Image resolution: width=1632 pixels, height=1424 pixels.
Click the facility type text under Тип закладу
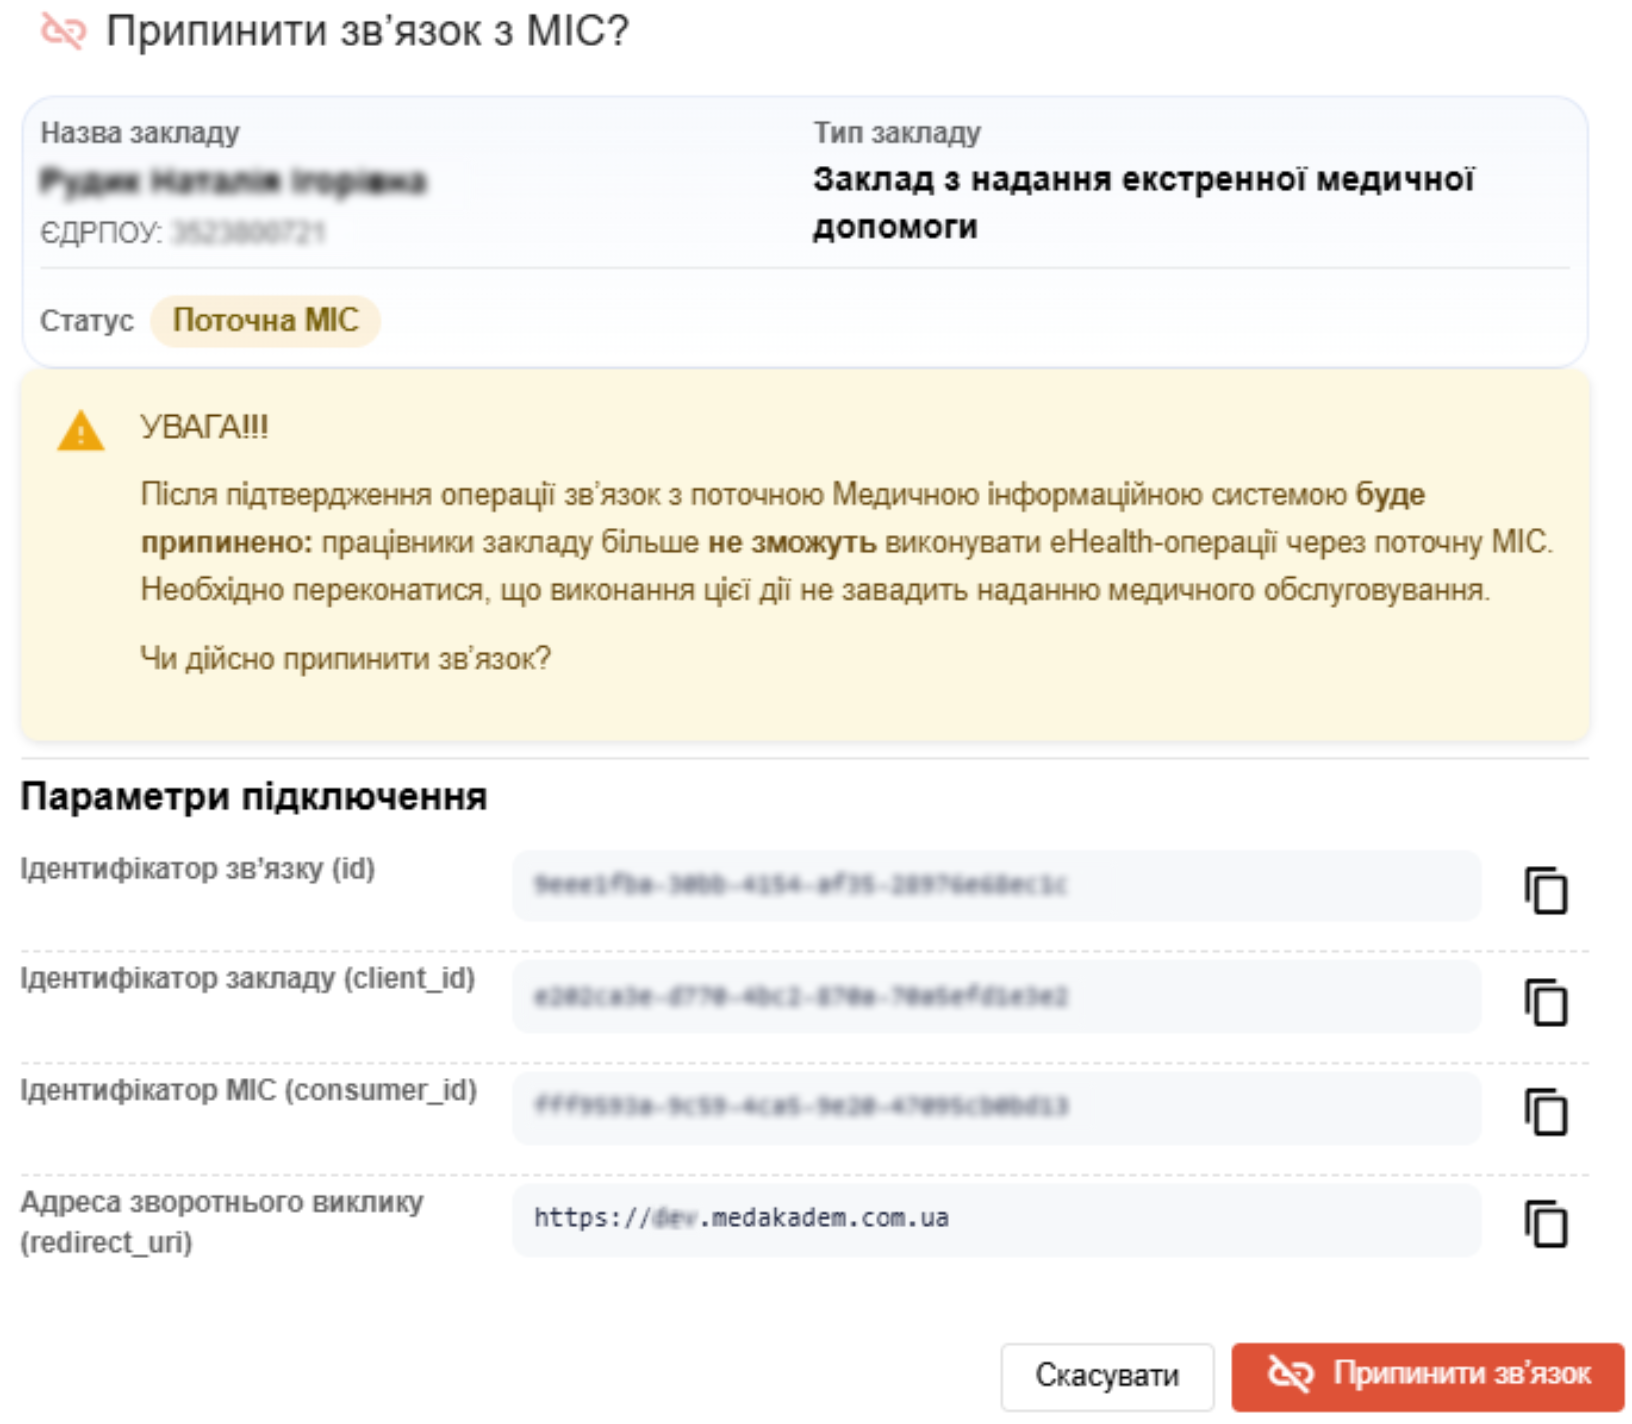click(x=1143, y=203)
